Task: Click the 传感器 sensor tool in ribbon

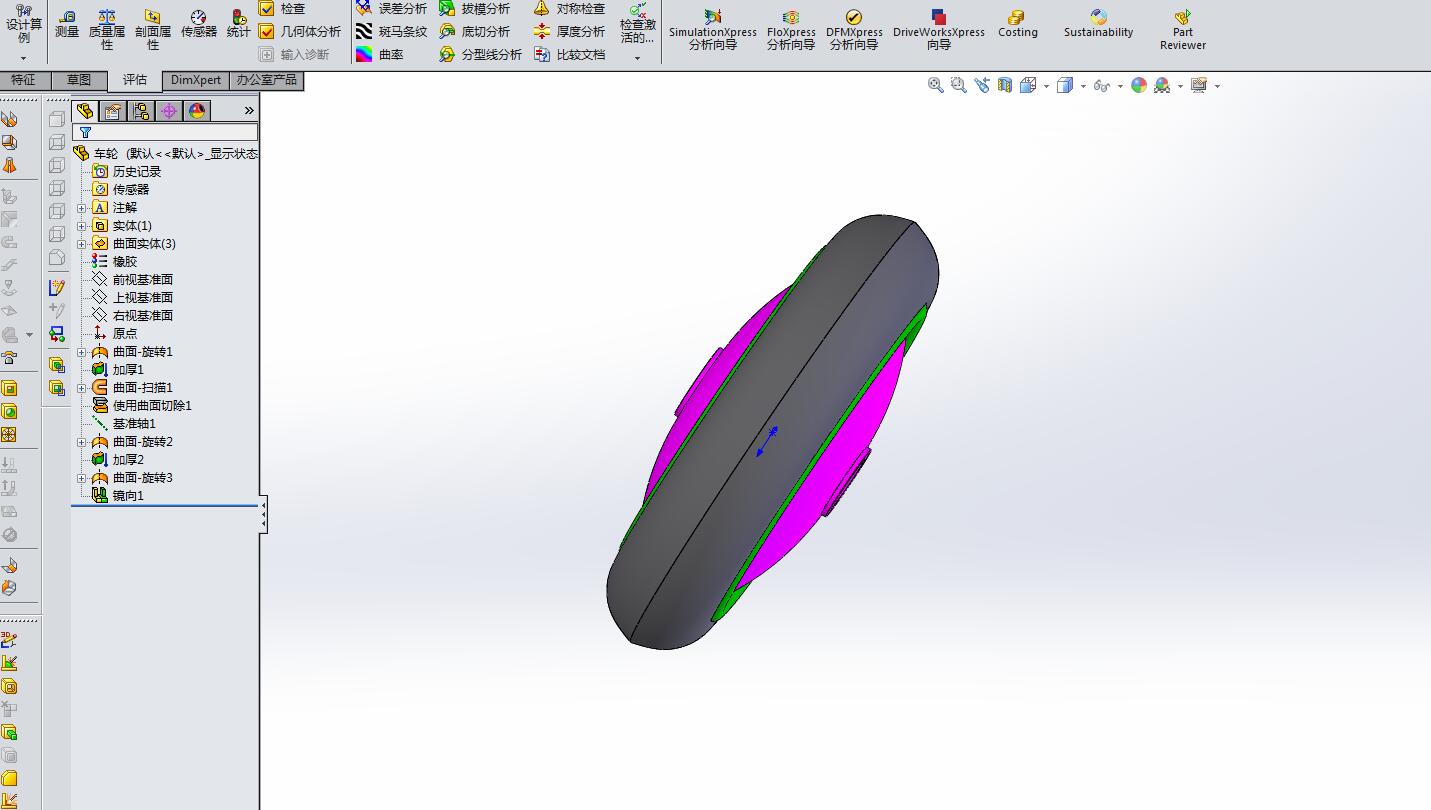Action: (x=198, y=25)
